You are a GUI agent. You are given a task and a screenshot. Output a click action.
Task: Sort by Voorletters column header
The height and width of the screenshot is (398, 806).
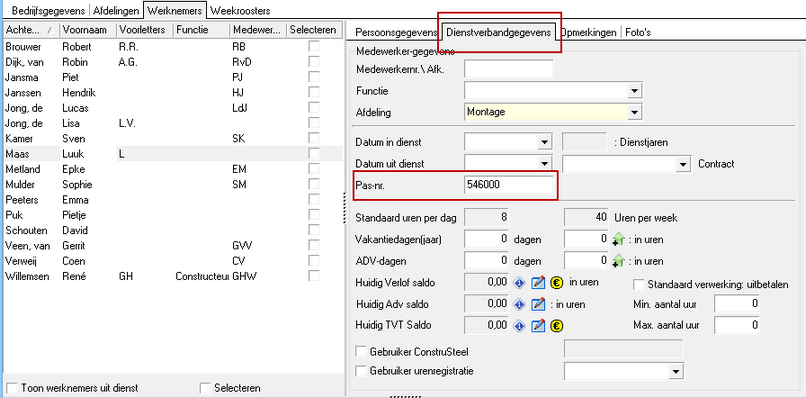(x=144, y=30)
